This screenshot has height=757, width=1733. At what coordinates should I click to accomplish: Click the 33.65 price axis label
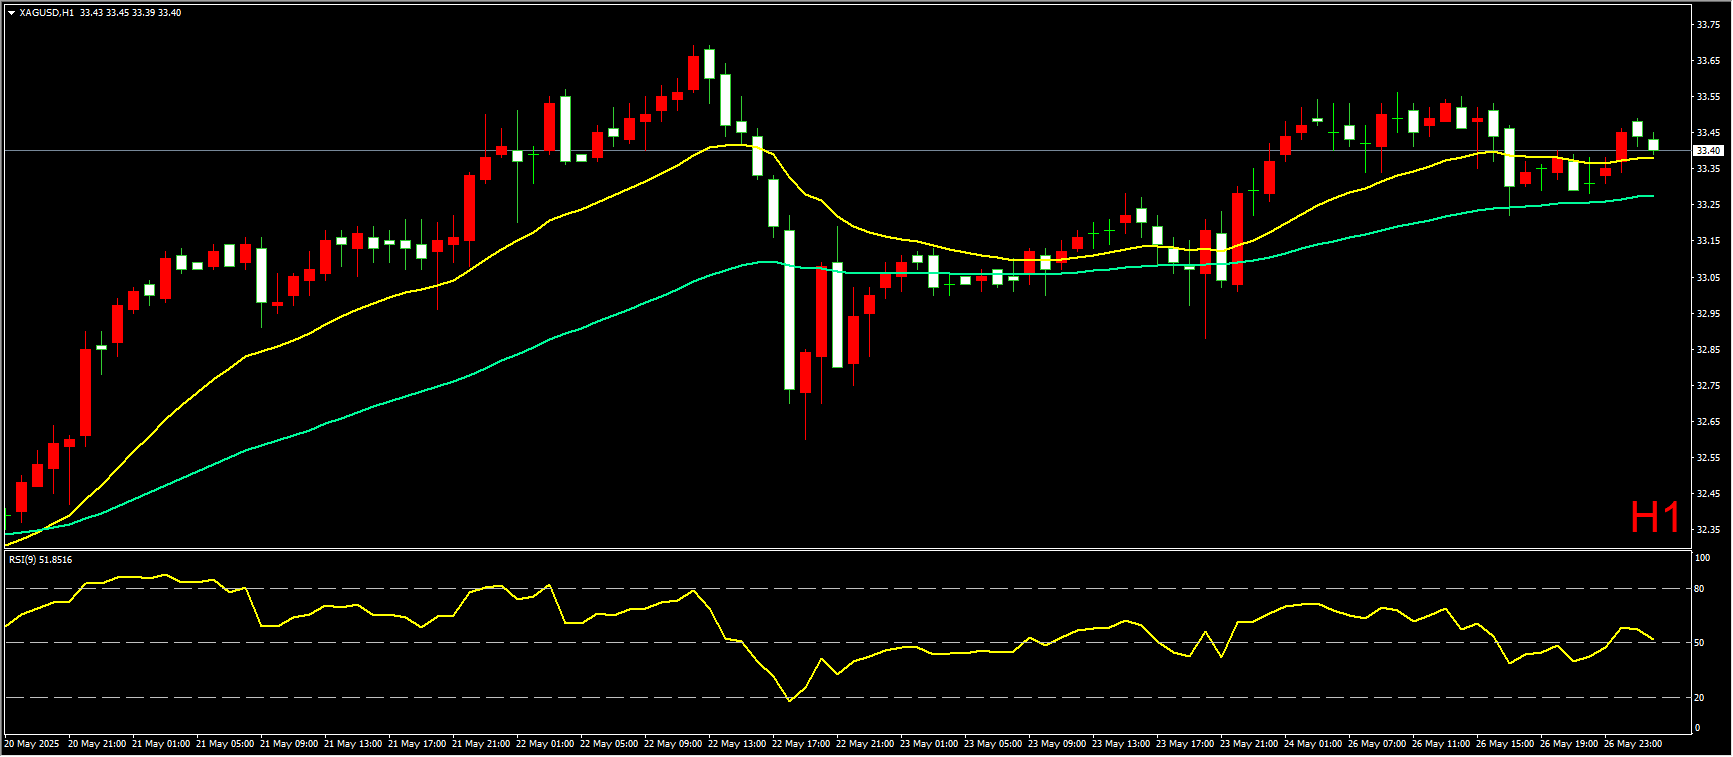pos(1708,61)
